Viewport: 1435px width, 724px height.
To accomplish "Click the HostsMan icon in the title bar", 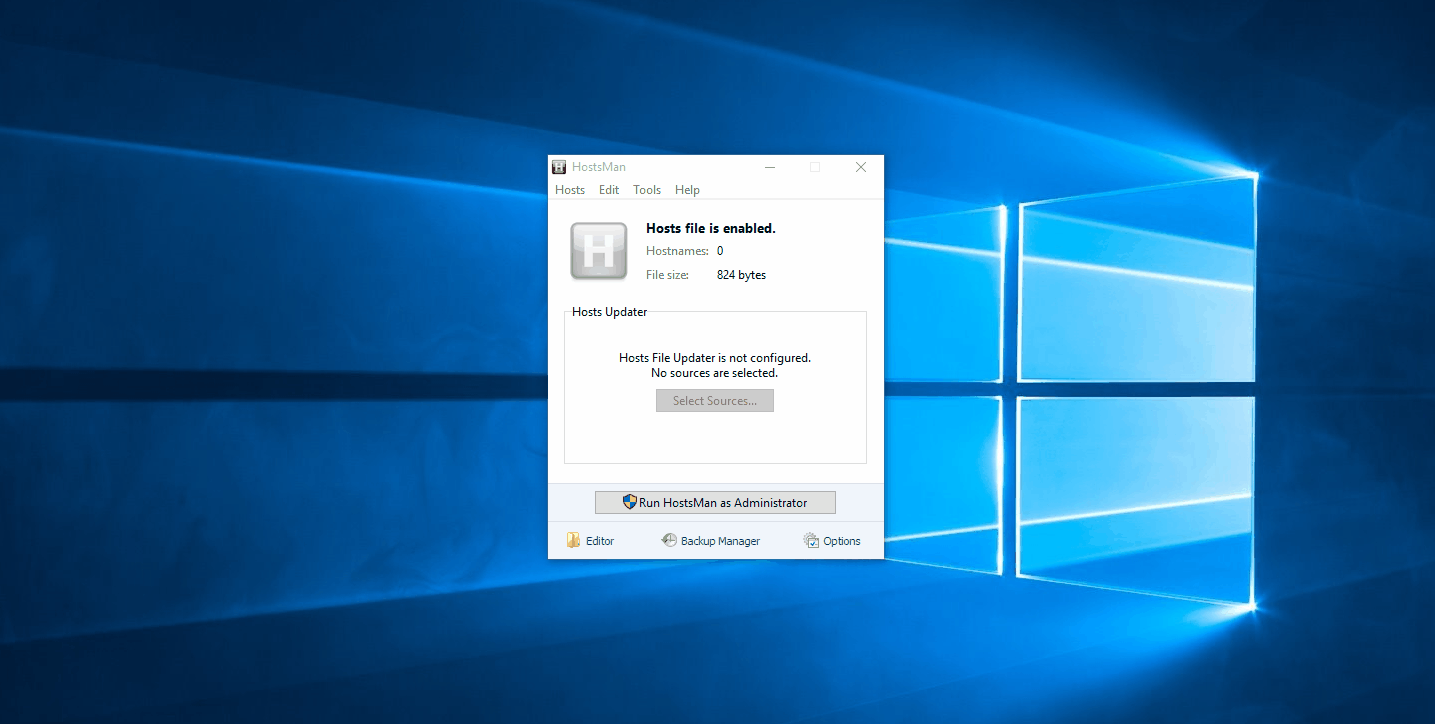I will 559,166.
